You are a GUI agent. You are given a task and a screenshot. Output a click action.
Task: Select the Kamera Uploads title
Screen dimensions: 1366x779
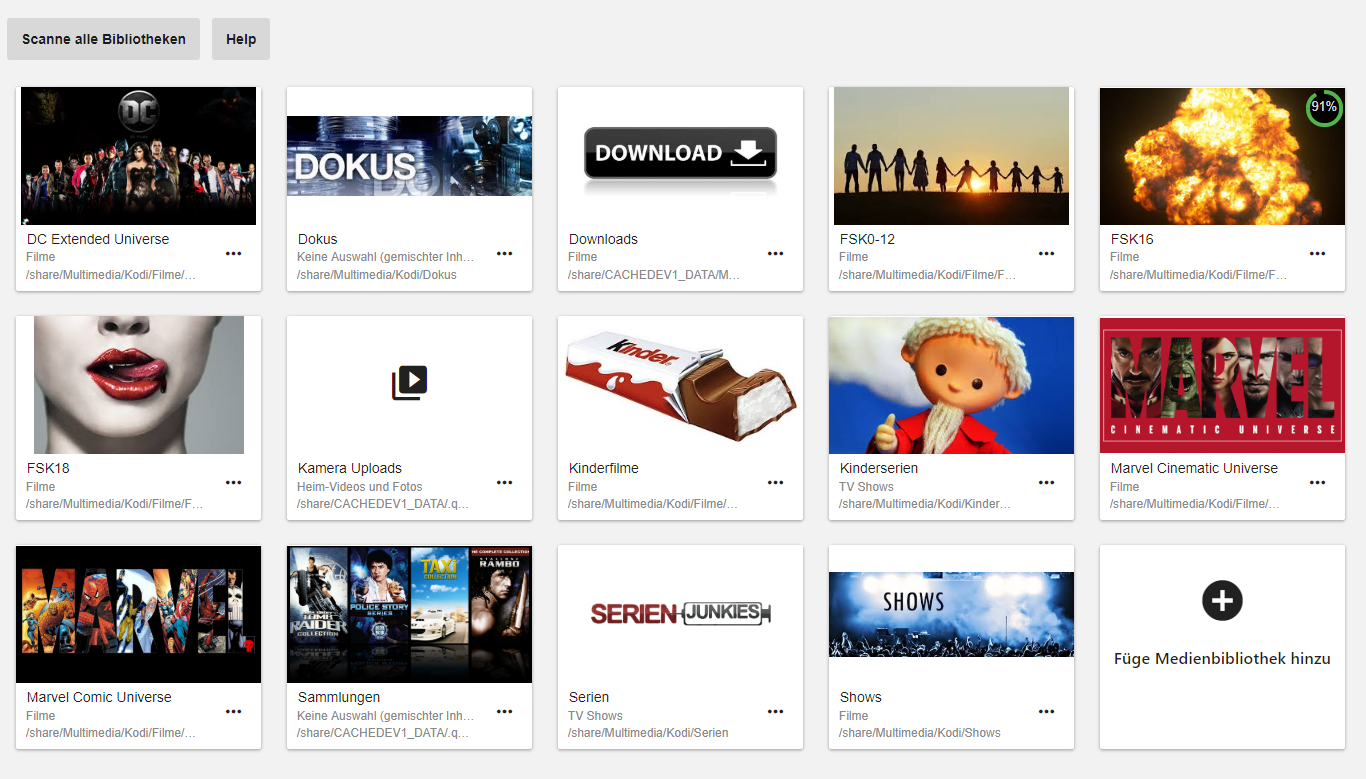350,468
